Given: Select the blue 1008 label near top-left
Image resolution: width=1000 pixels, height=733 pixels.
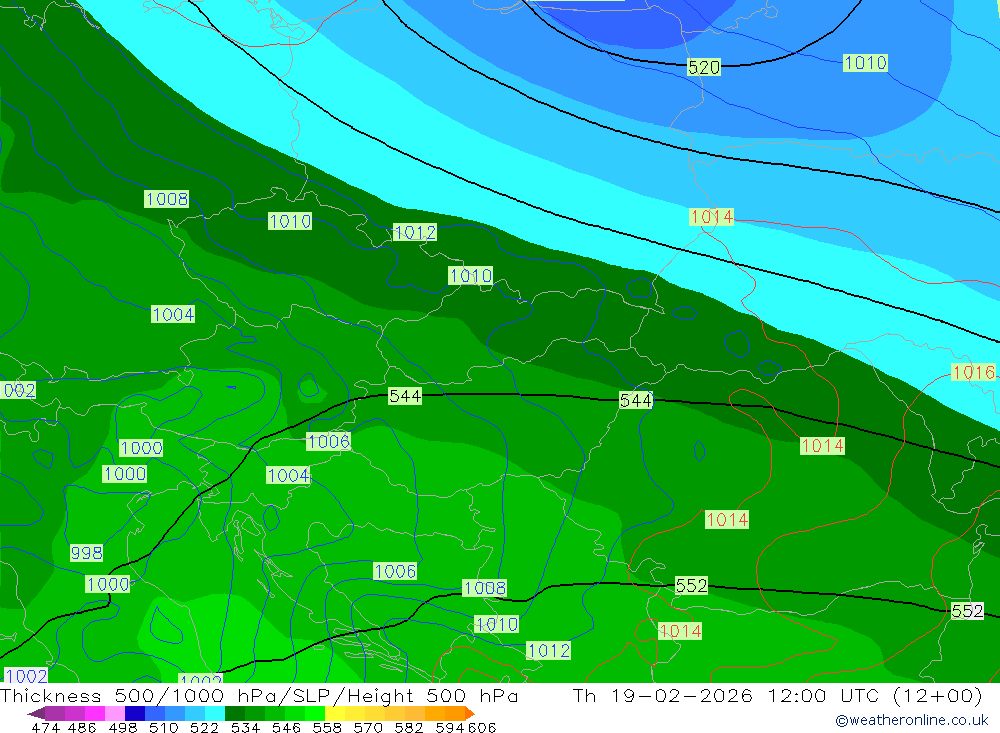Looking at the screenshot, I should (166, 199).
